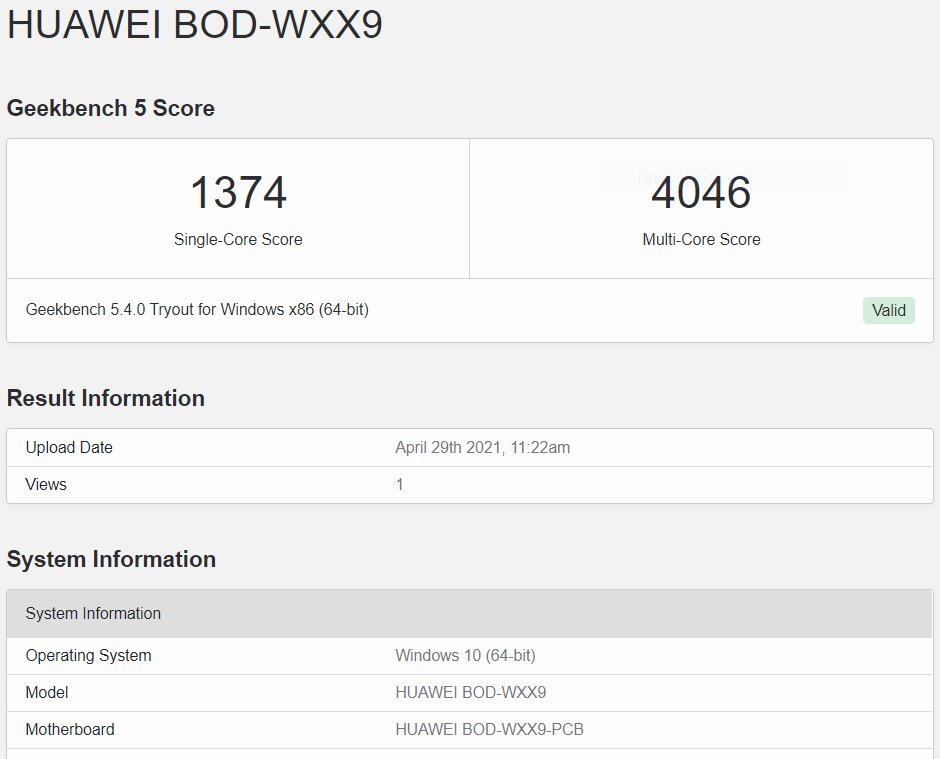Screen dimensions: 940x759
Task: Select the HUAWEI BOD-WXX9 model value
Action: 471,692
